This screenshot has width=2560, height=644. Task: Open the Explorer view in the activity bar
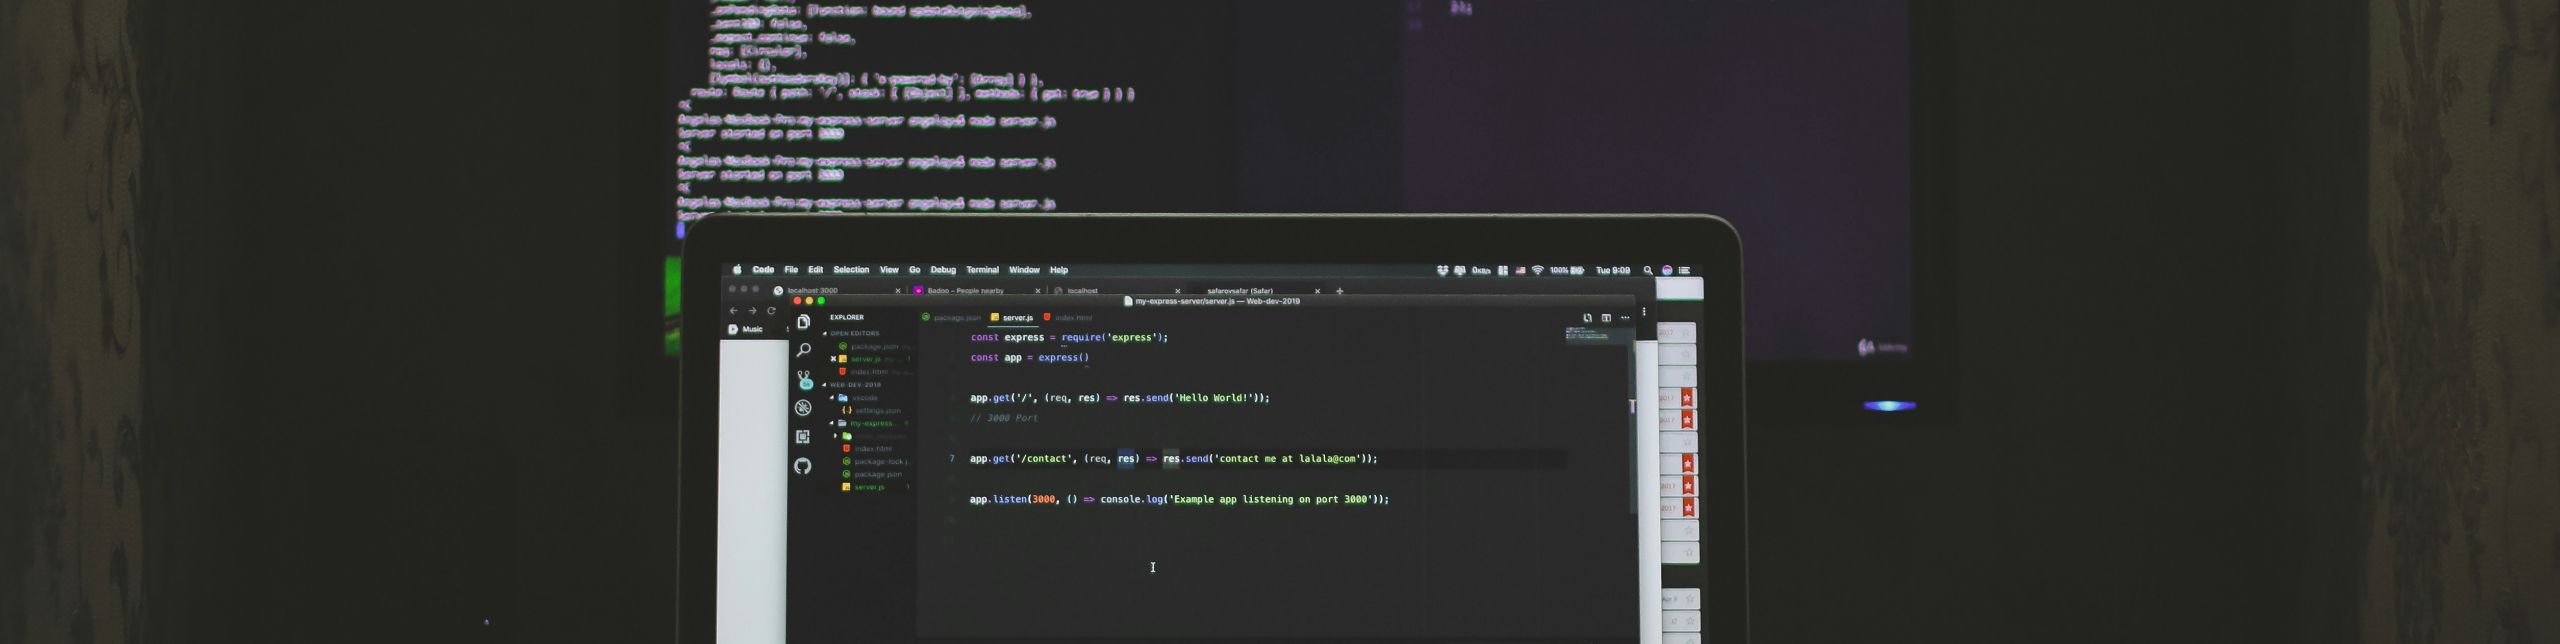(803, 322)
